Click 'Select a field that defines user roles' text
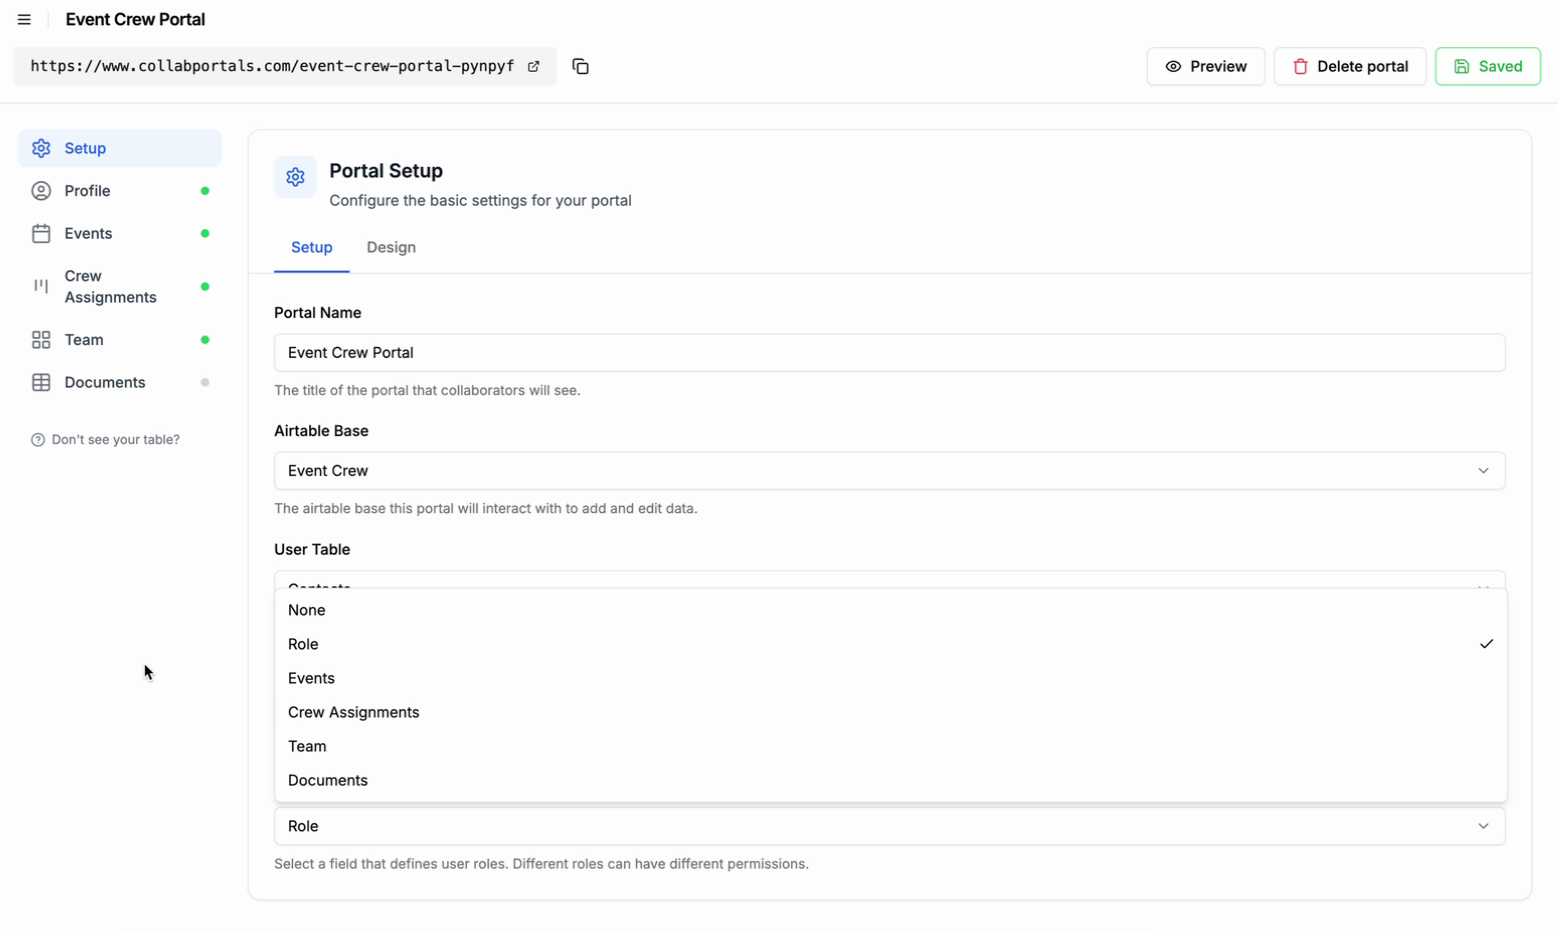 click(541, 864)
